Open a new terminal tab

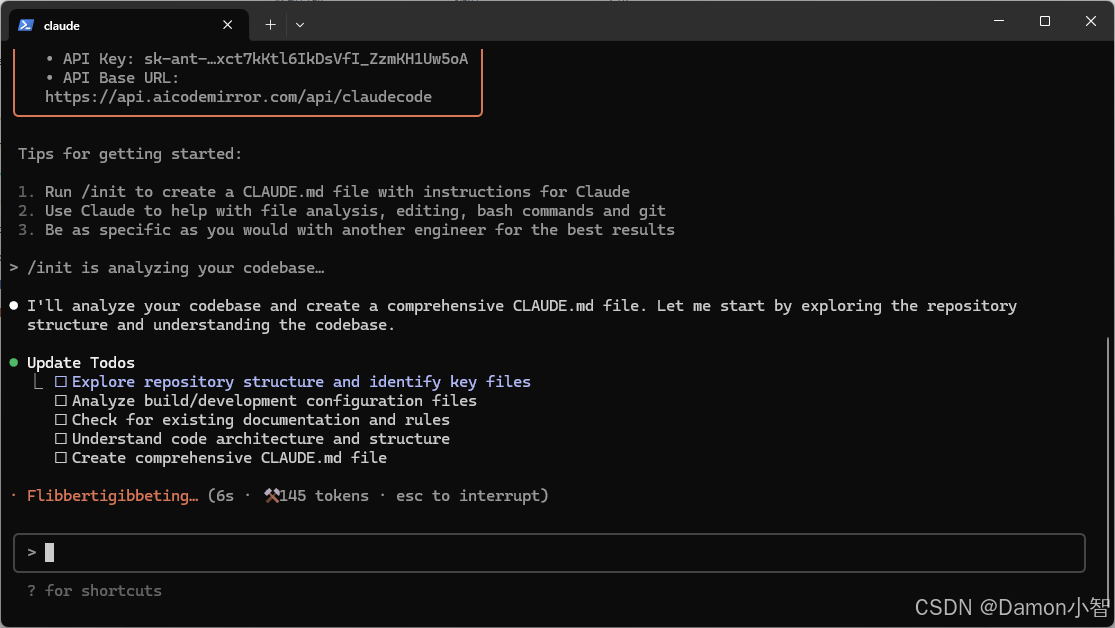(x=270, y=24)
